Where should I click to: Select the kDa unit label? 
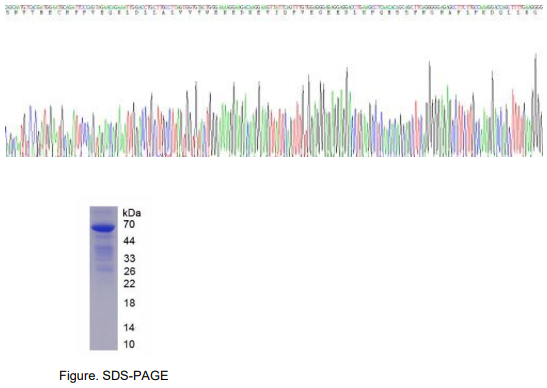(132, 213)
